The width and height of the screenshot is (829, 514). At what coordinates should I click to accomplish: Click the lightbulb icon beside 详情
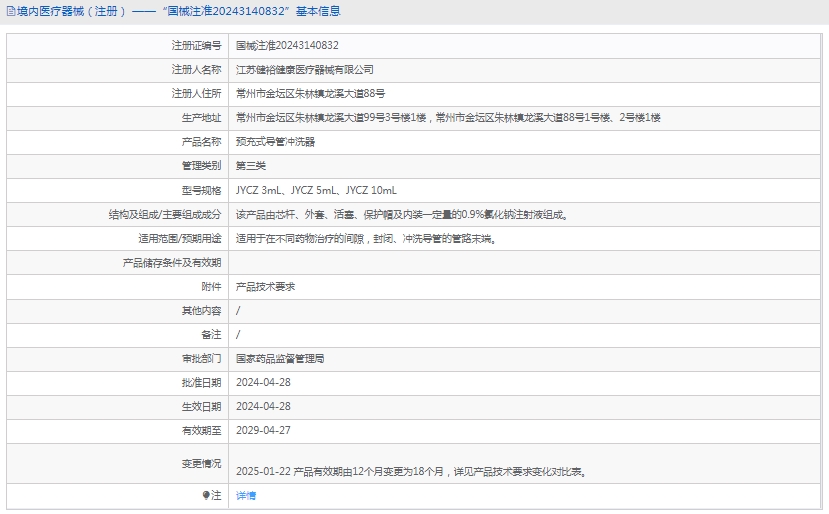(x=207, y=495)
